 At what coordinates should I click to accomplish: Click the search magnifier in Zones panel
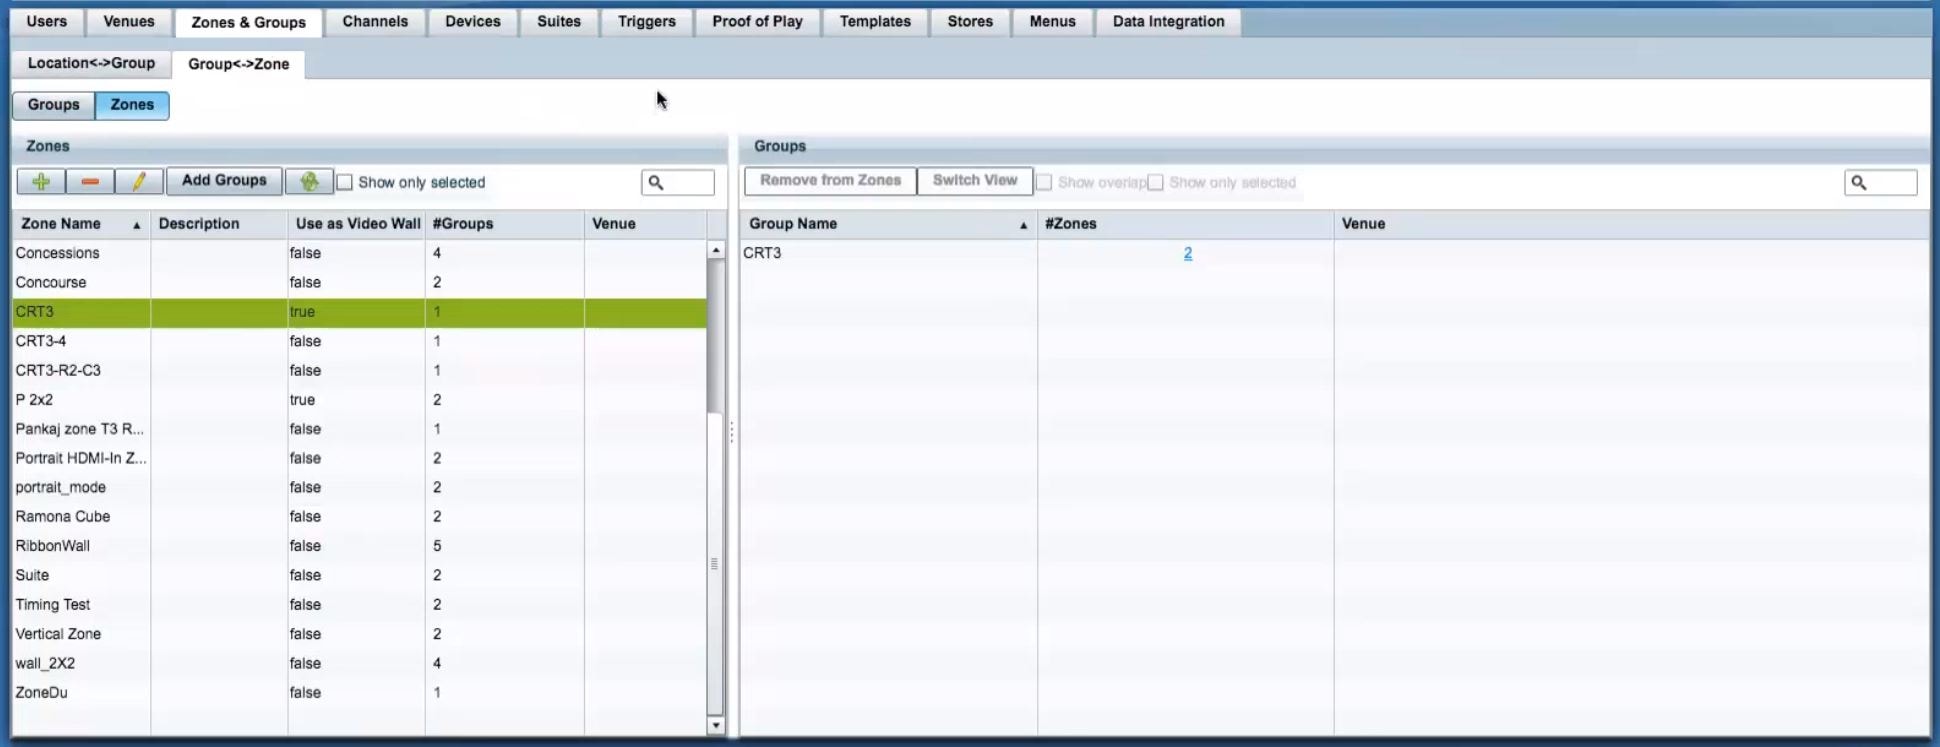click(656, 182)
